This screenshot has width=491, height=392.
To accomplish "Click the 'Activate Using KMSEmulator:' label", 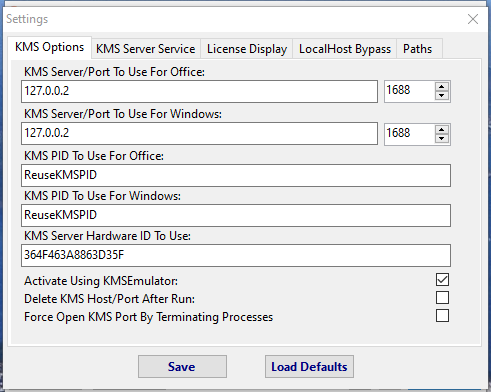I will [x=101, y=281].
